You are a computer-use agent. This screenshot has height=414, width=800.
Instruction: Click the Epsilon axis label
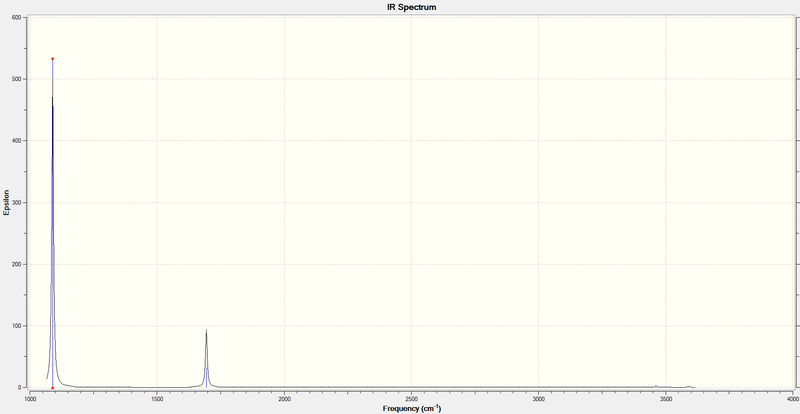[6, 203]
